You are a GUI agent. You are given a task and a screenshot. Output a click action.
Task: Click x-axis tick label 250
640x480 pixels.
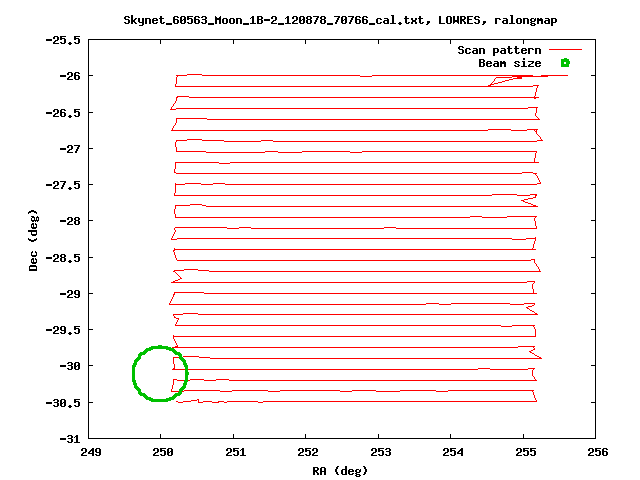[x=163, y=452]
